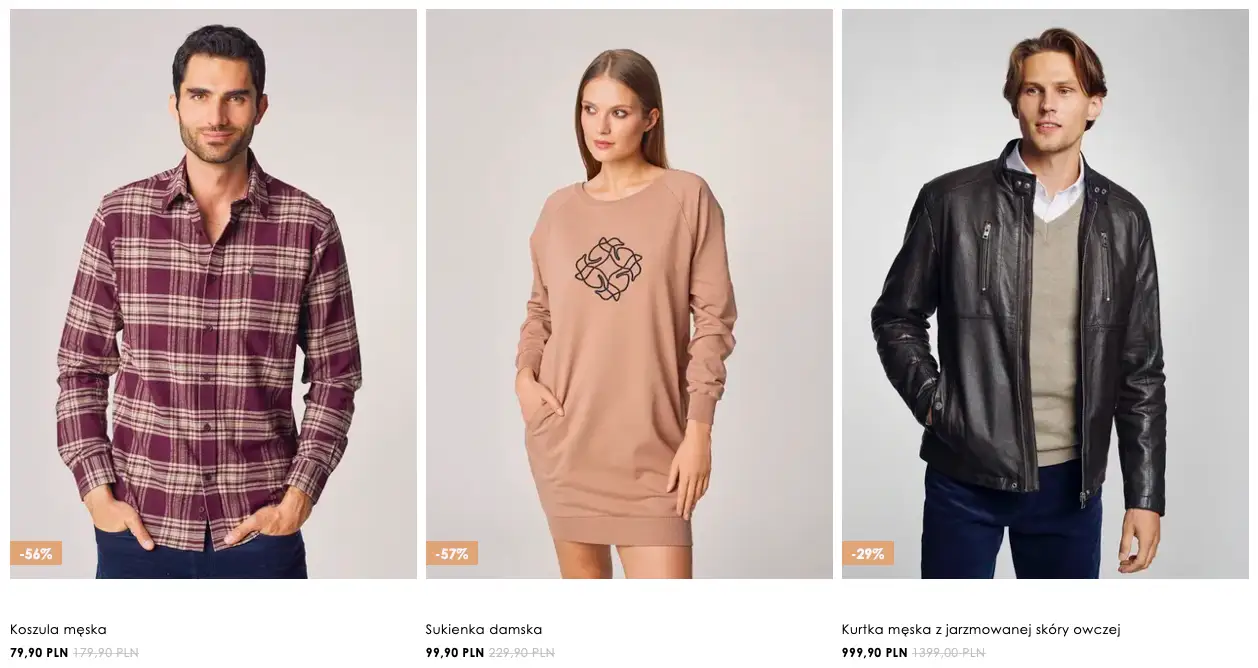Click the 99,90 PLN sale price
Image resolution: width=1258 pixels, height=668 pixels.
point(455,652)
